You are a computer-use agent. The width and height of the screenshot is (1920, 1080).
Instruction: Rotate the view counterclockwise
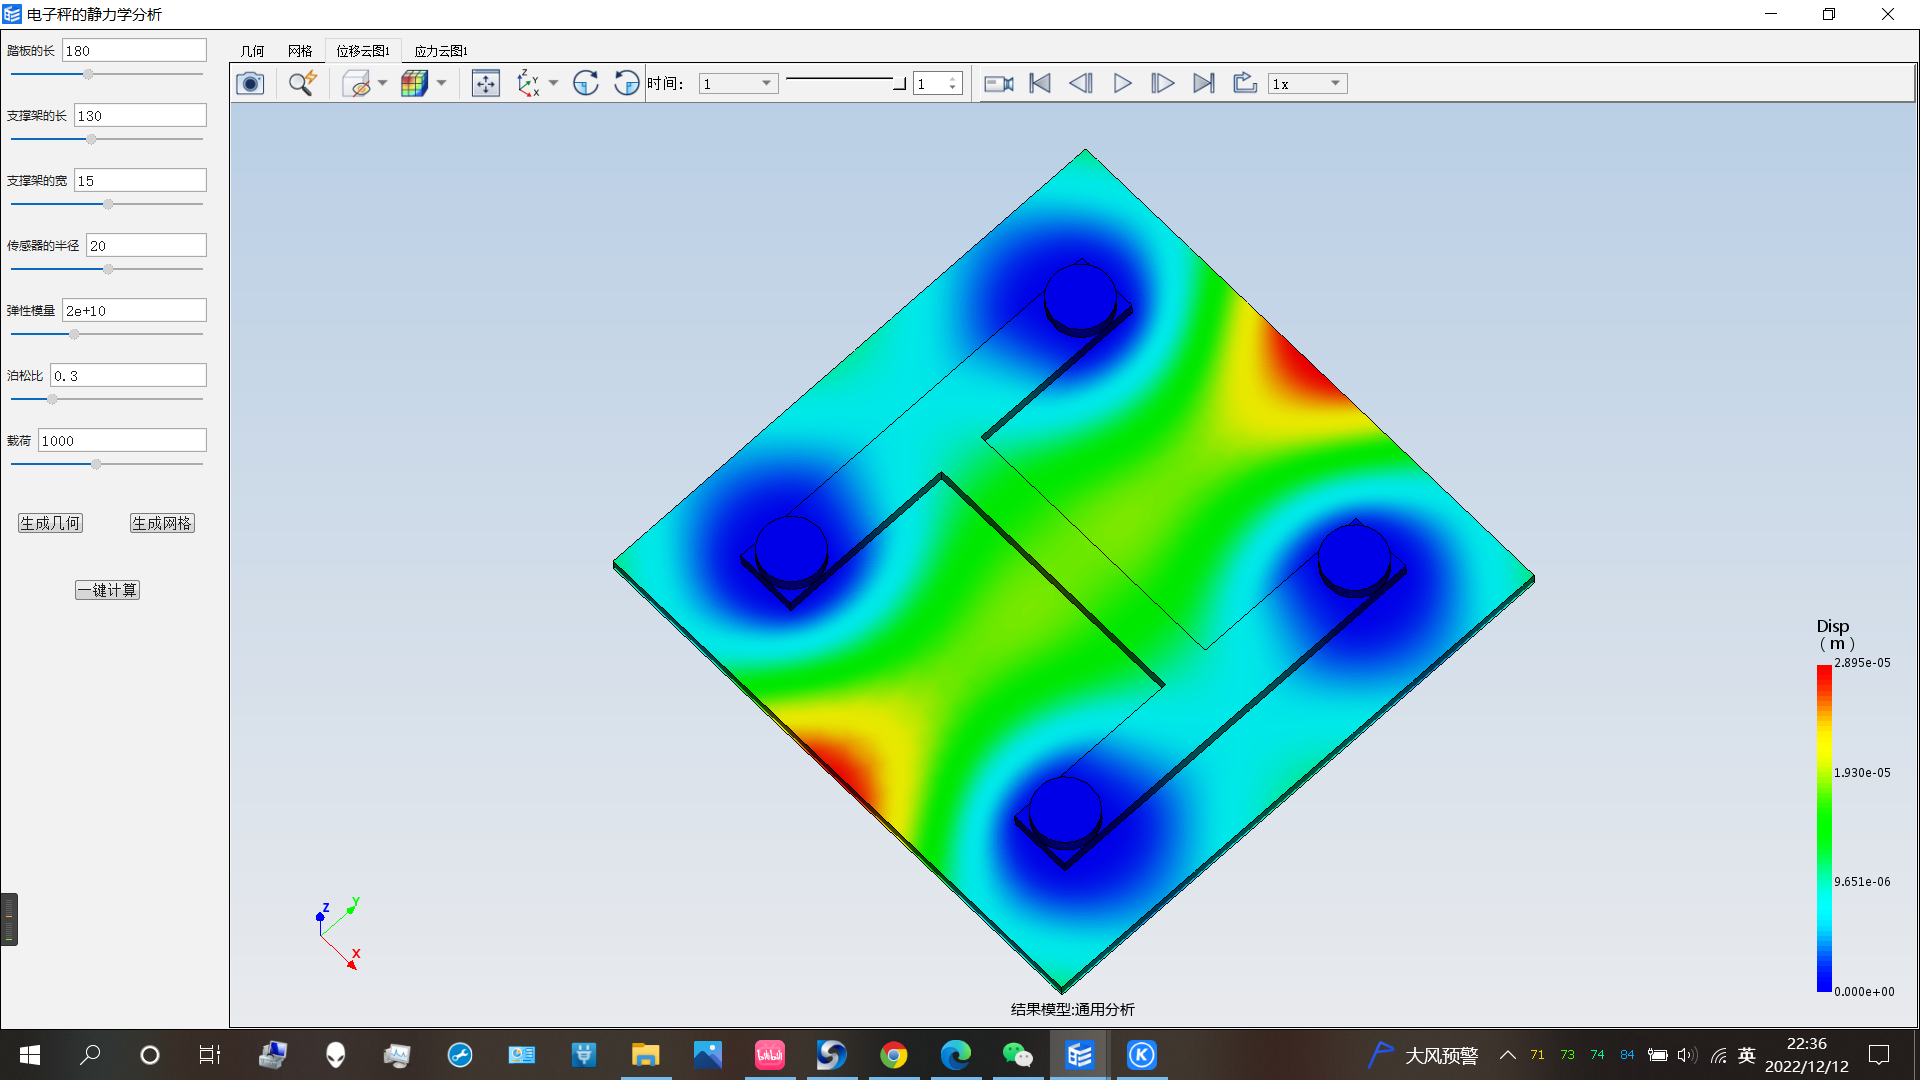627,83
